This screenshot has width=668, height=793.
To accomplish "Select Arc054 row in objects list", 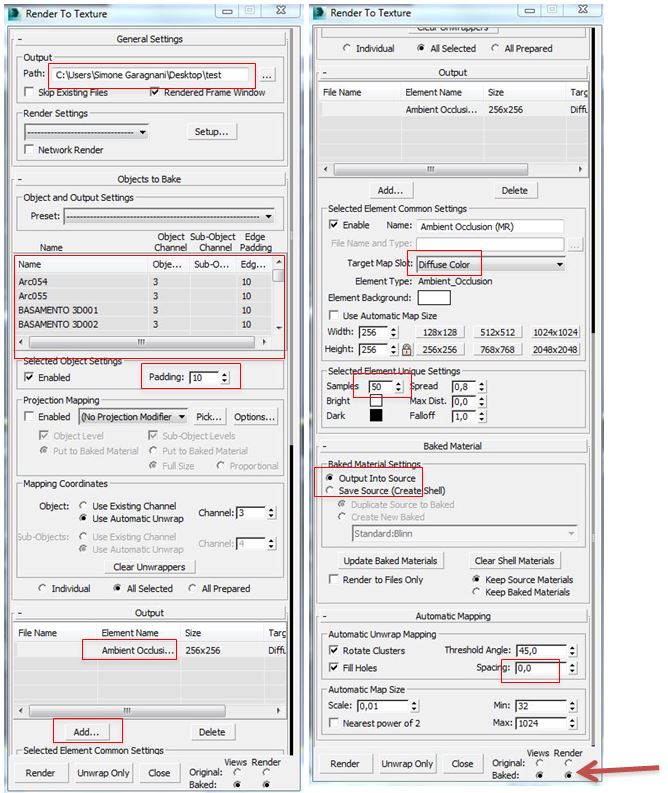I will coord(144,281).
